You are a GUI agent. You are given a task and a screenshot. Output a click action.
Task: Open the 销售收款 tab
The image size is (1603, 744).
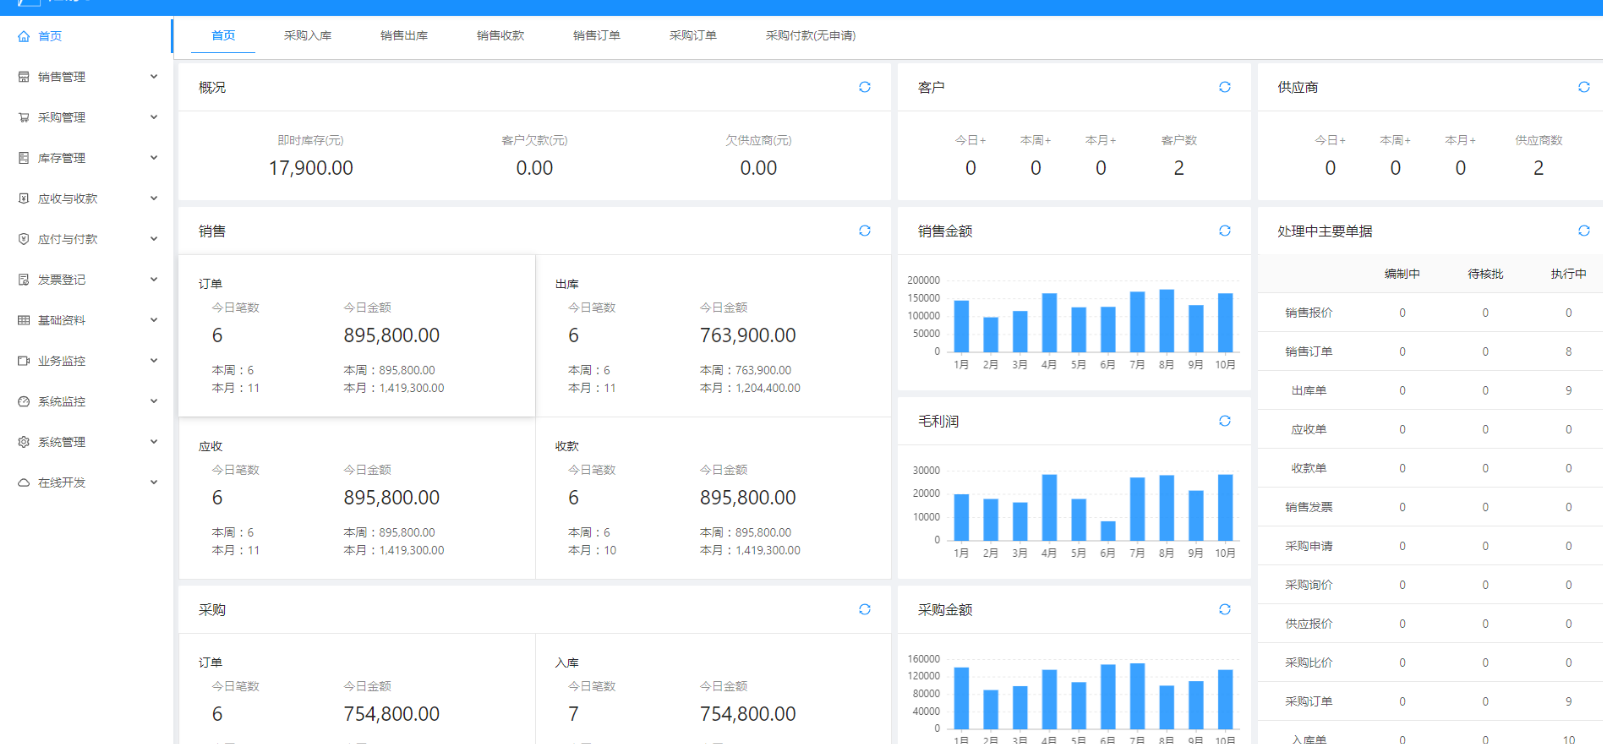[x=501, y=35]
